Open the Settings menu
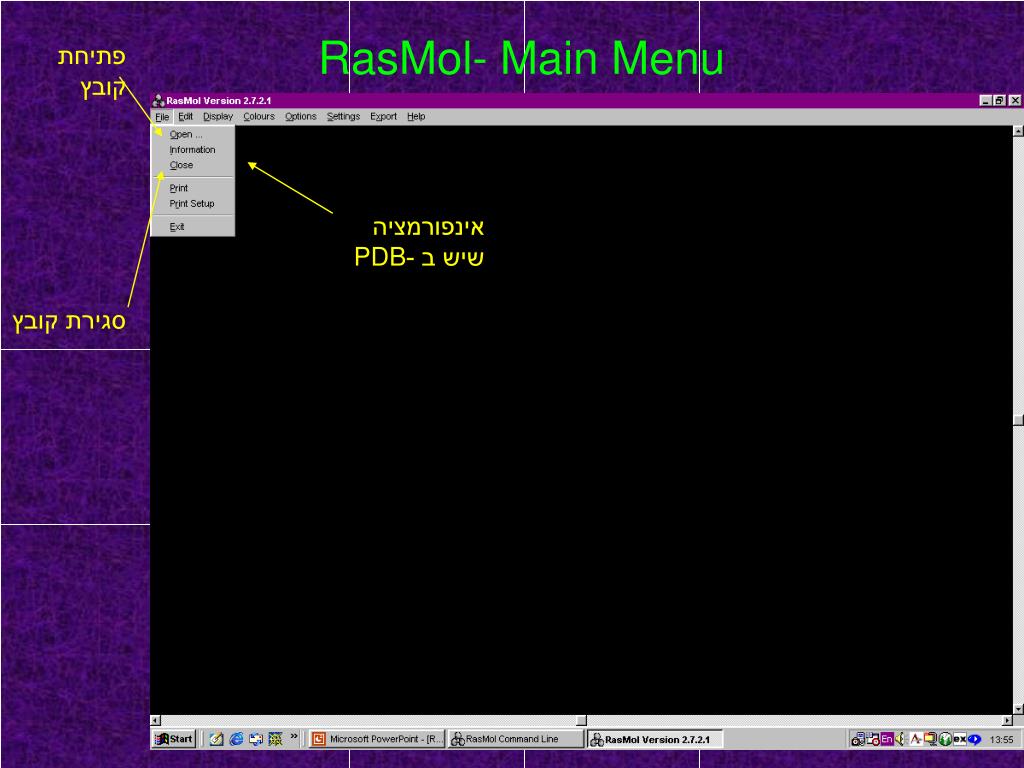This screenshot has height=768, width=1024. tap(343, 117)
